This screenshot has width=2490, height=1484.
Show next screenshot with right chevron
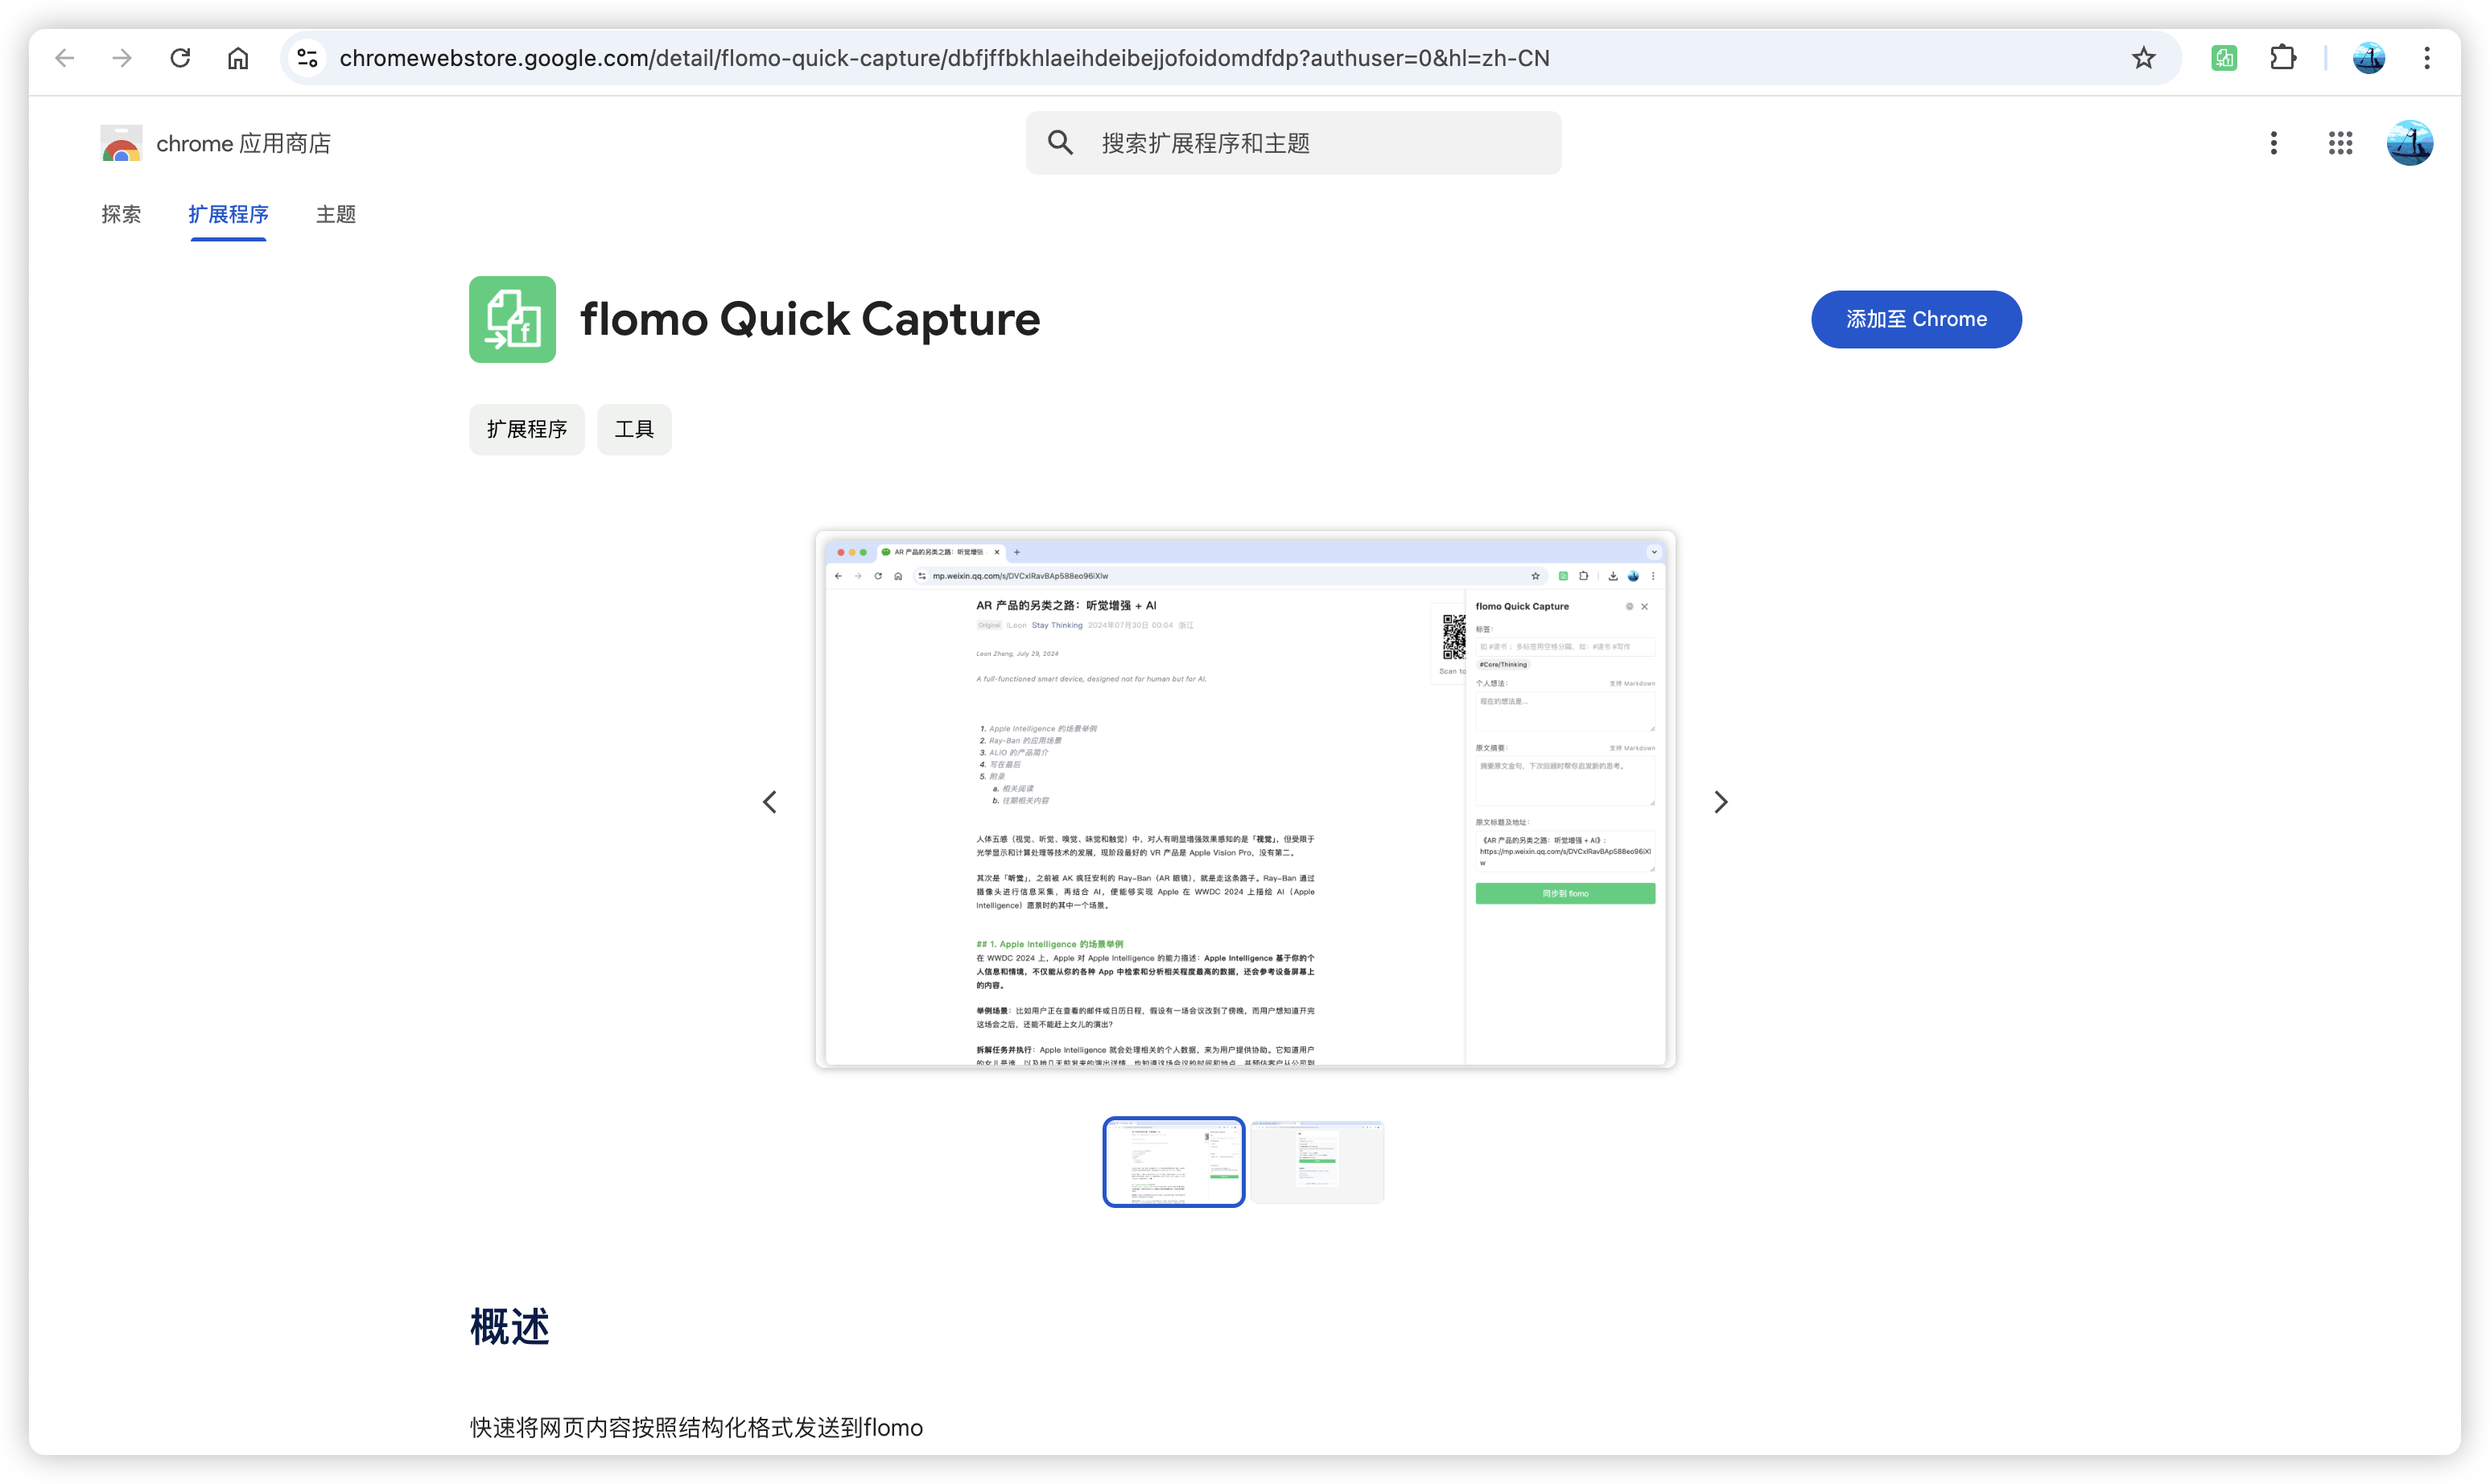point(1720,802)
